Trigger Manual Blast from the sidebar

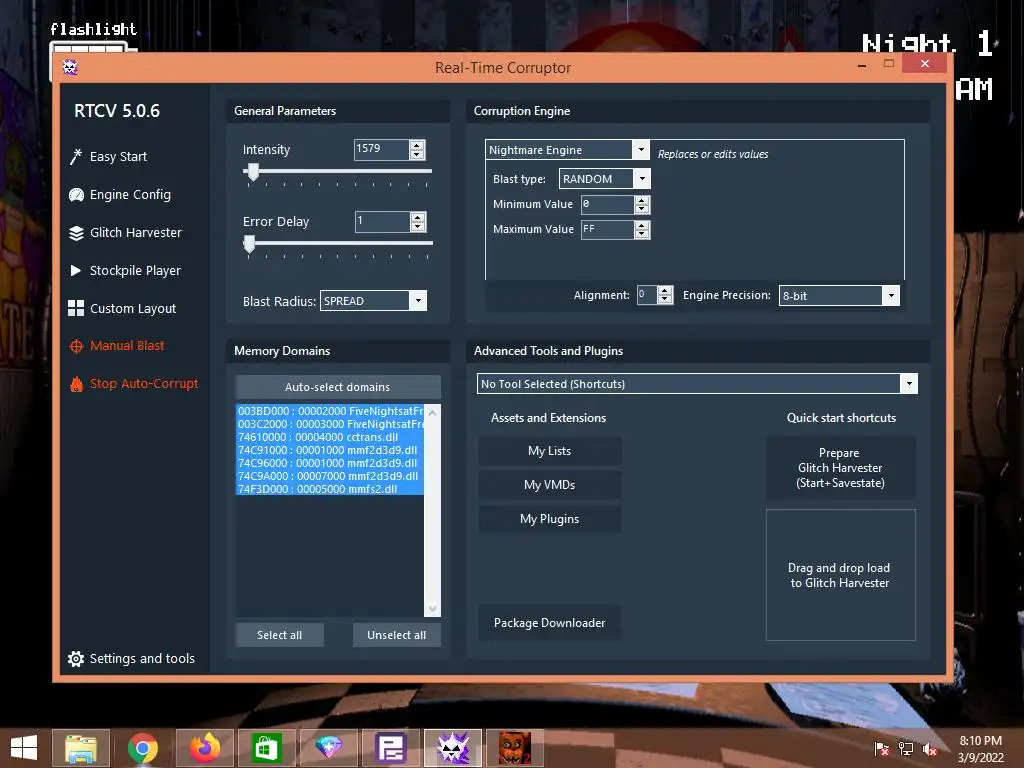pyautogui.click(x=127, y=346)
